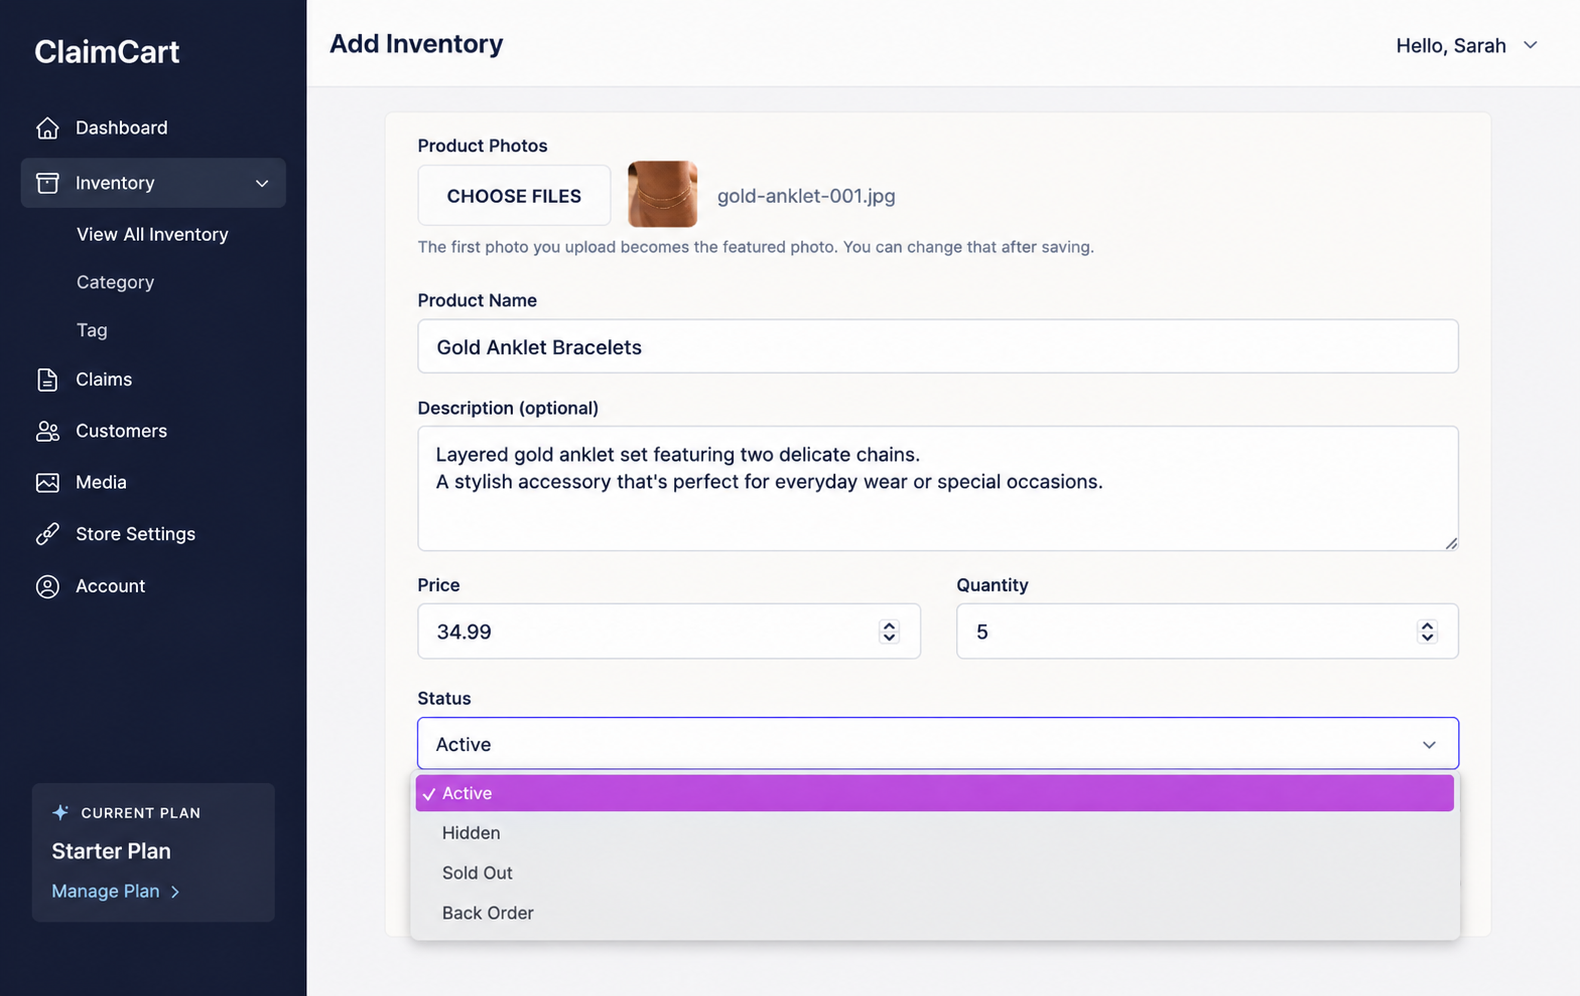Click the Status dropdown showing Active
The width and height of the screenshot is (1580, 996).
click(937, 743)
